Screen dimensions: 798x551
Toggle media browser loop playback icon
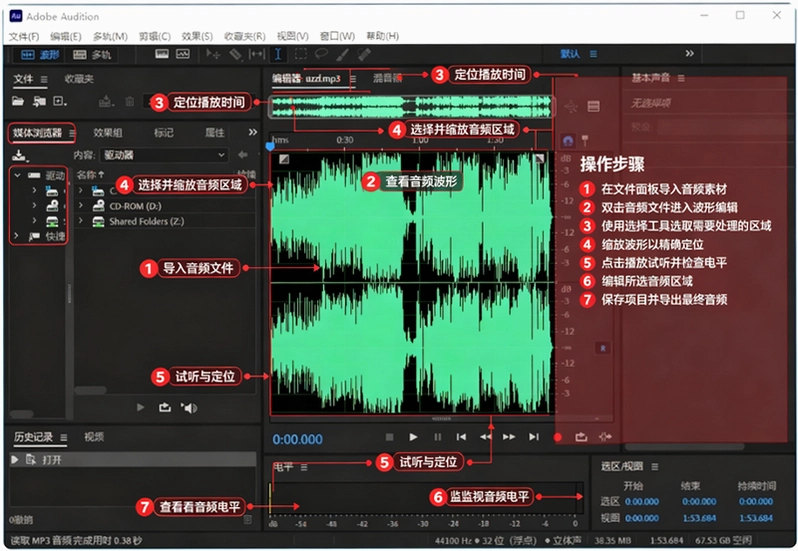click(164, 408)
